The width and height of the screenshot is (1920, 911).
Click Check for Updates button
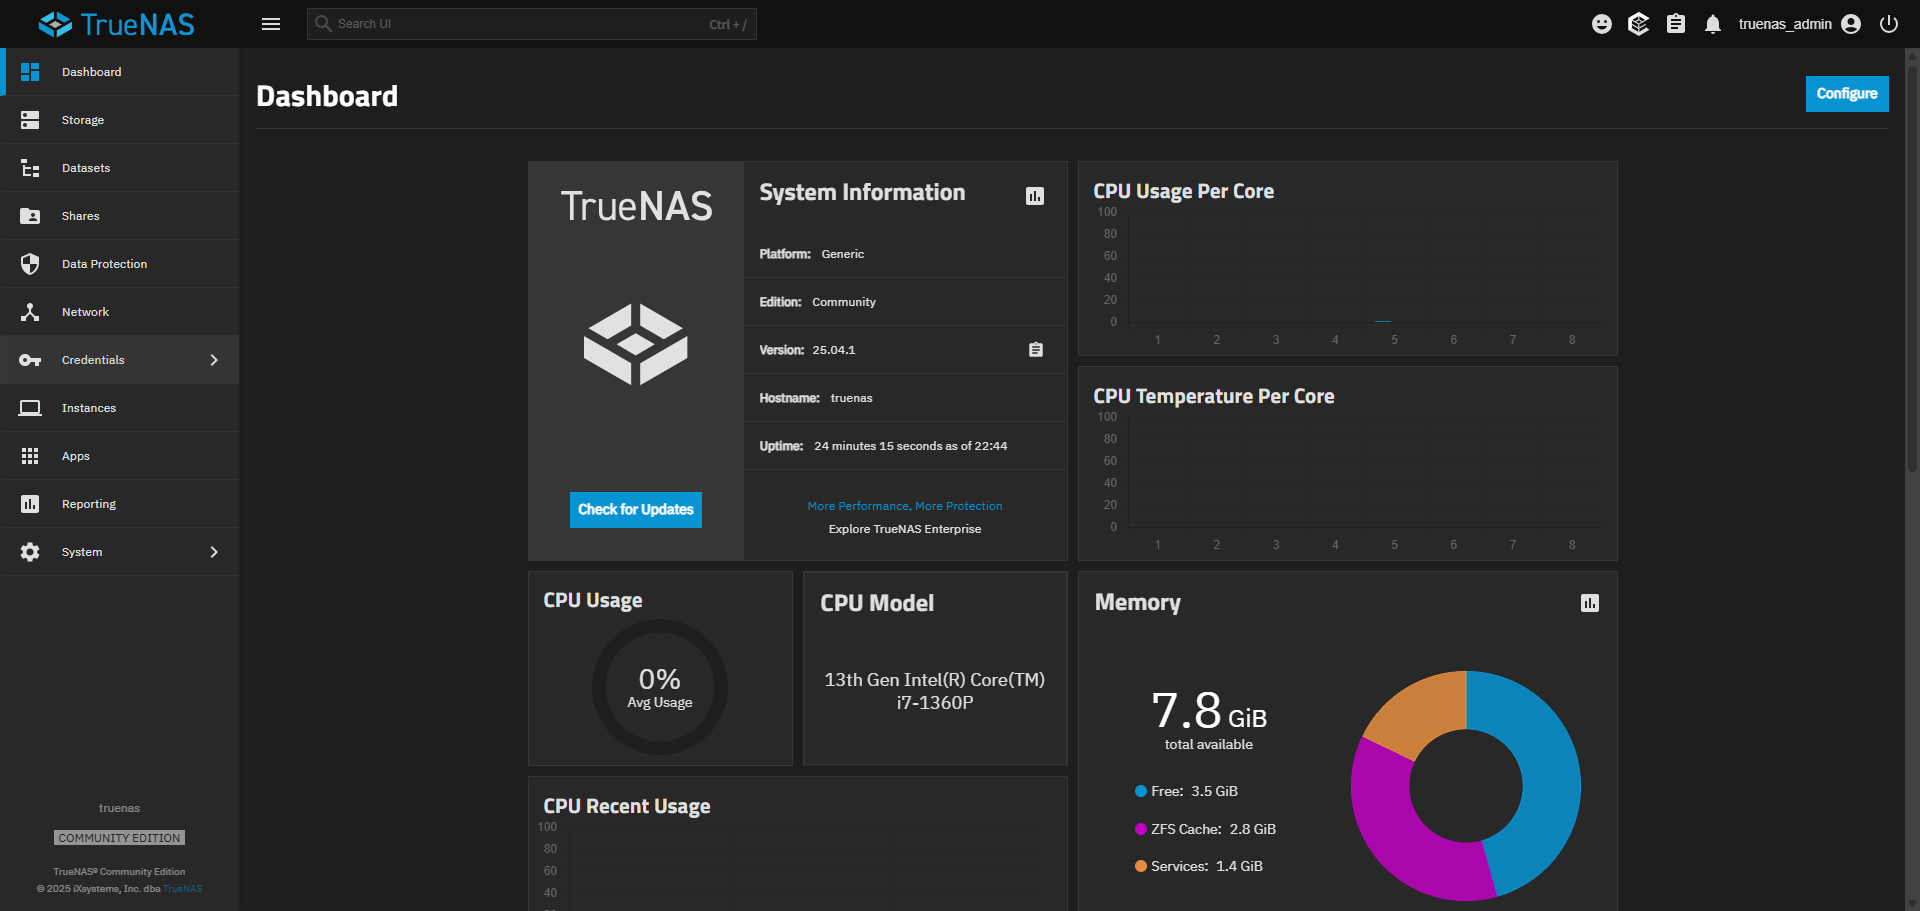(x=636, y=510)
